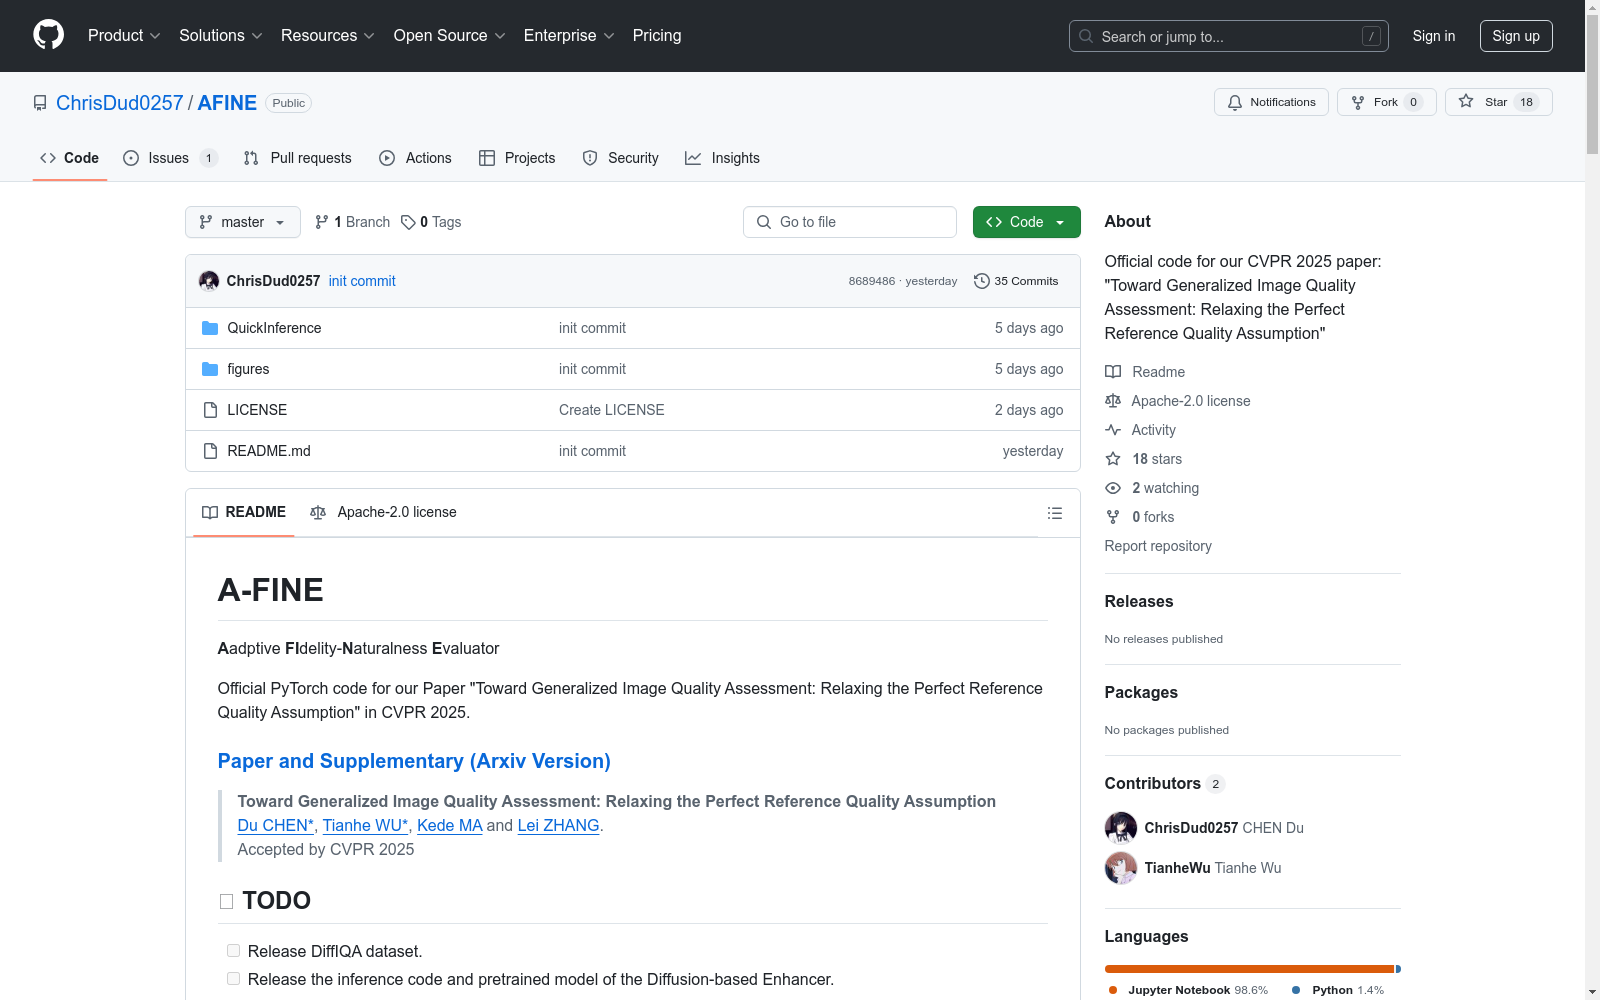
Task: Open the Actions tab
Action: pos(416,158)
